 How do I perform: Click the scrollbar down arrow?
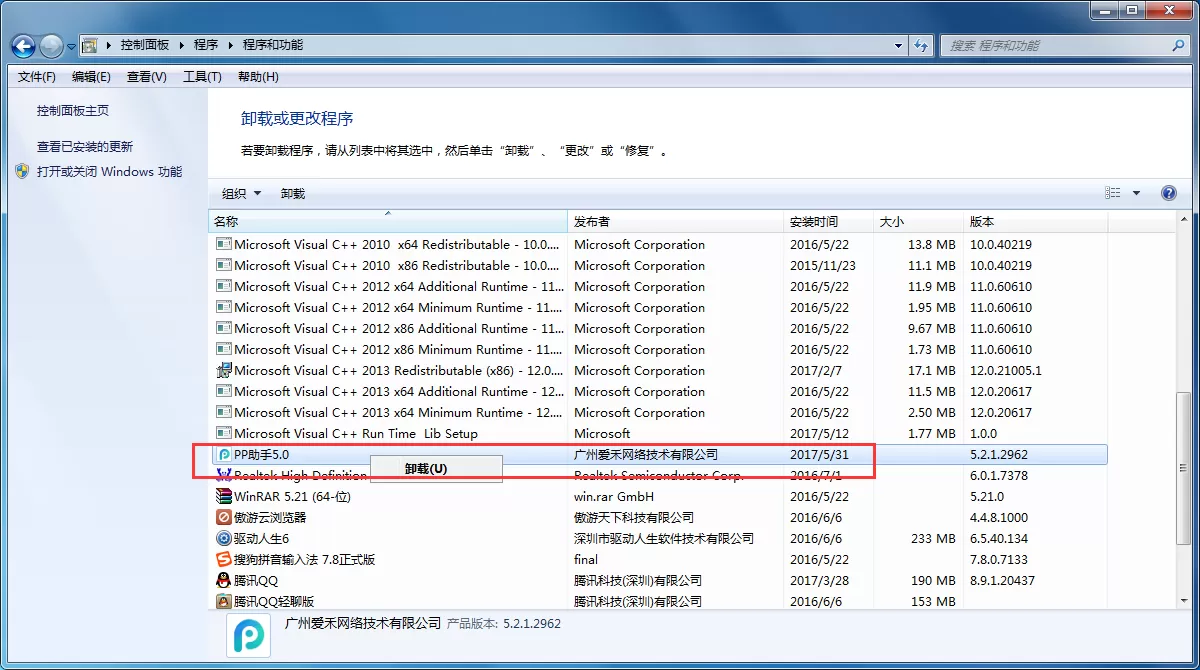point(1184,600)
